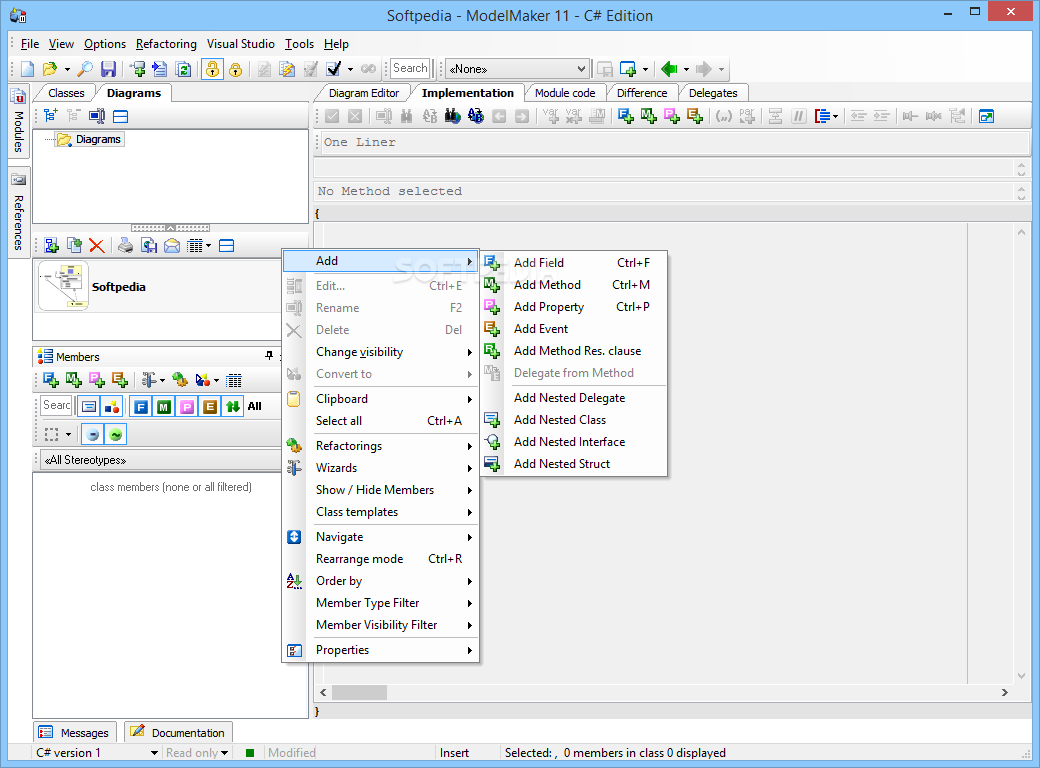Screen dimensions: 1040x768
Task: Toggle the Methods (M) member filter
Action: point(164,407)
